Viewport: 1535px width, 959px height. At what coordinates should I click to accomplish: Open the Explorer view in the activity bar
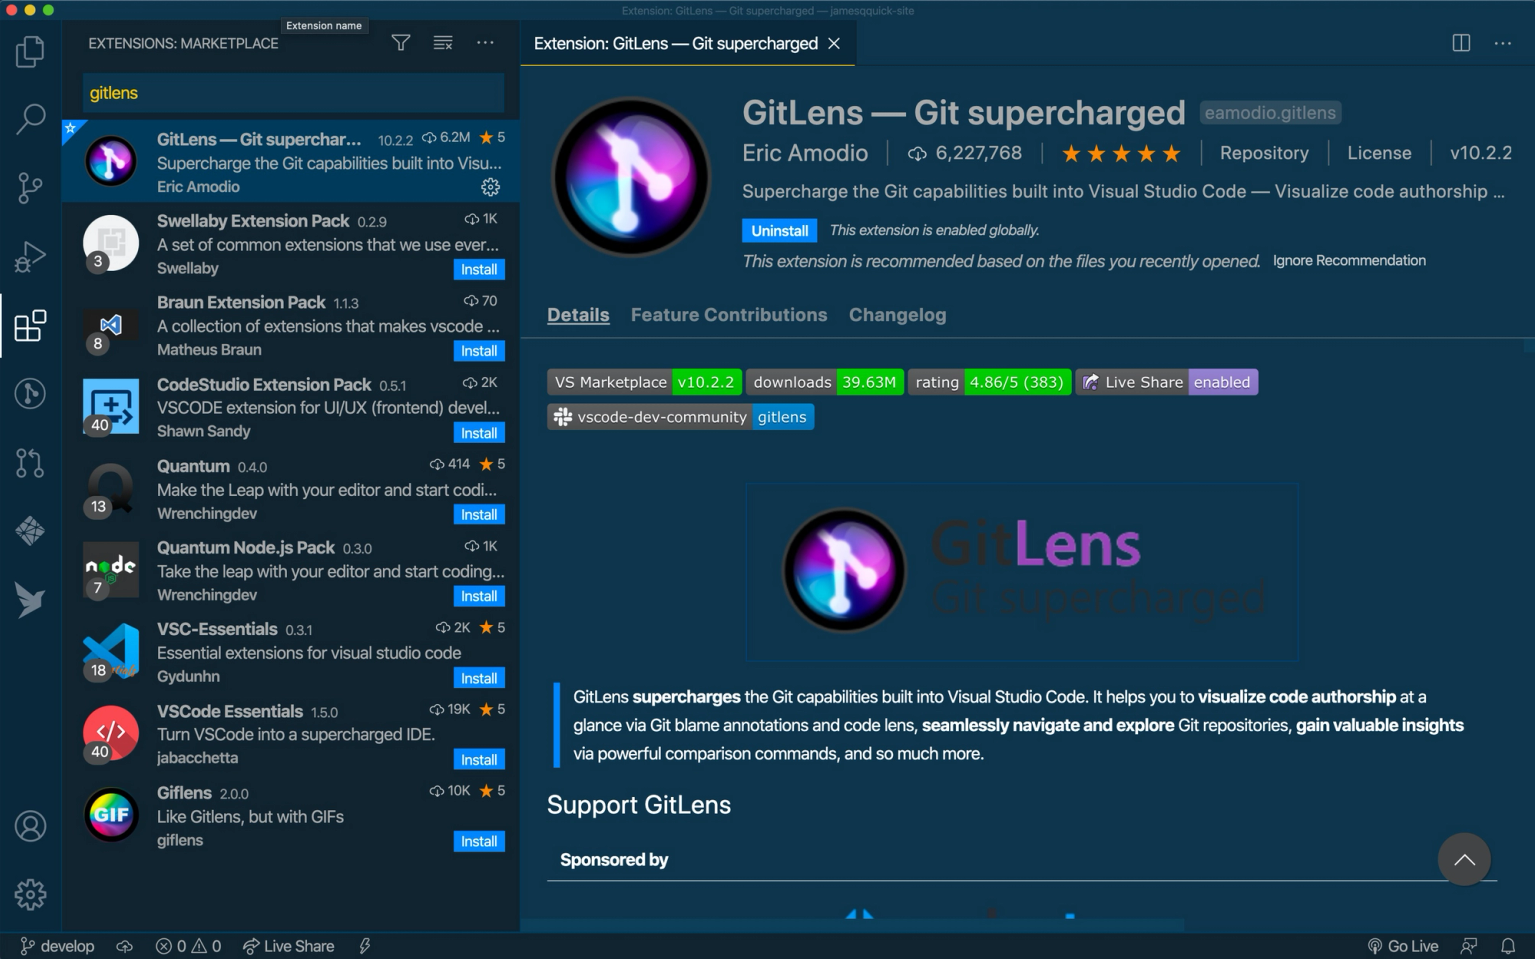pyautogui.click(x=30, y=52)
